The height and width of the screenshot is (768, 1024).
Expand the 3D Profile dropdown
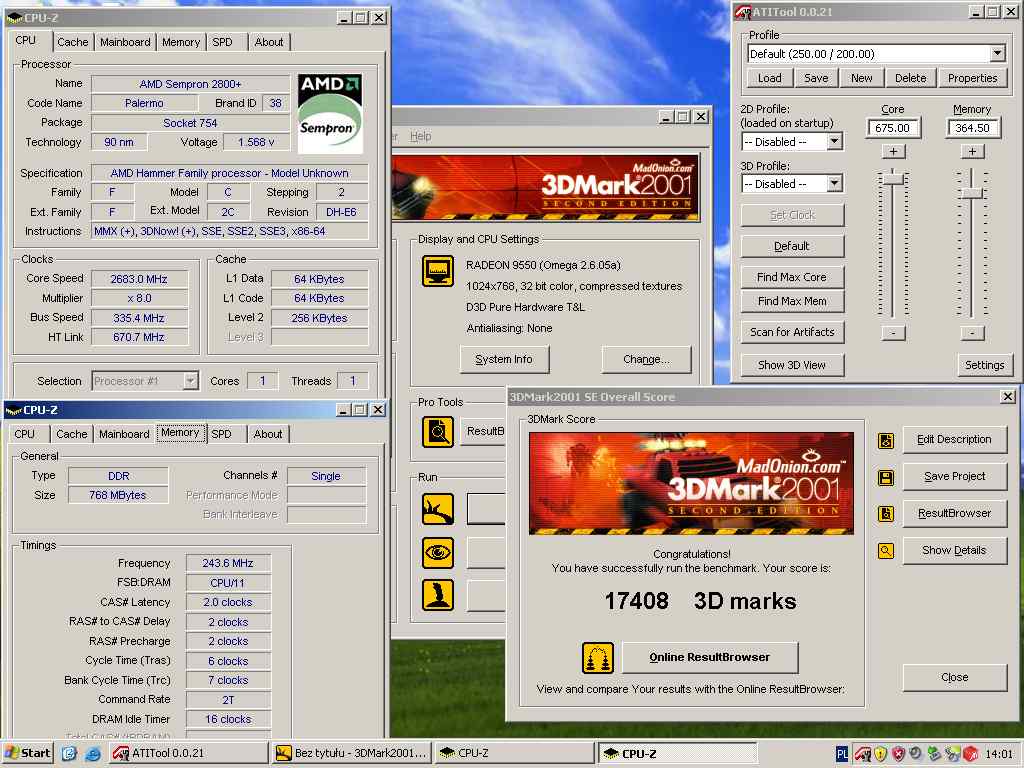(x=834, y=184)
